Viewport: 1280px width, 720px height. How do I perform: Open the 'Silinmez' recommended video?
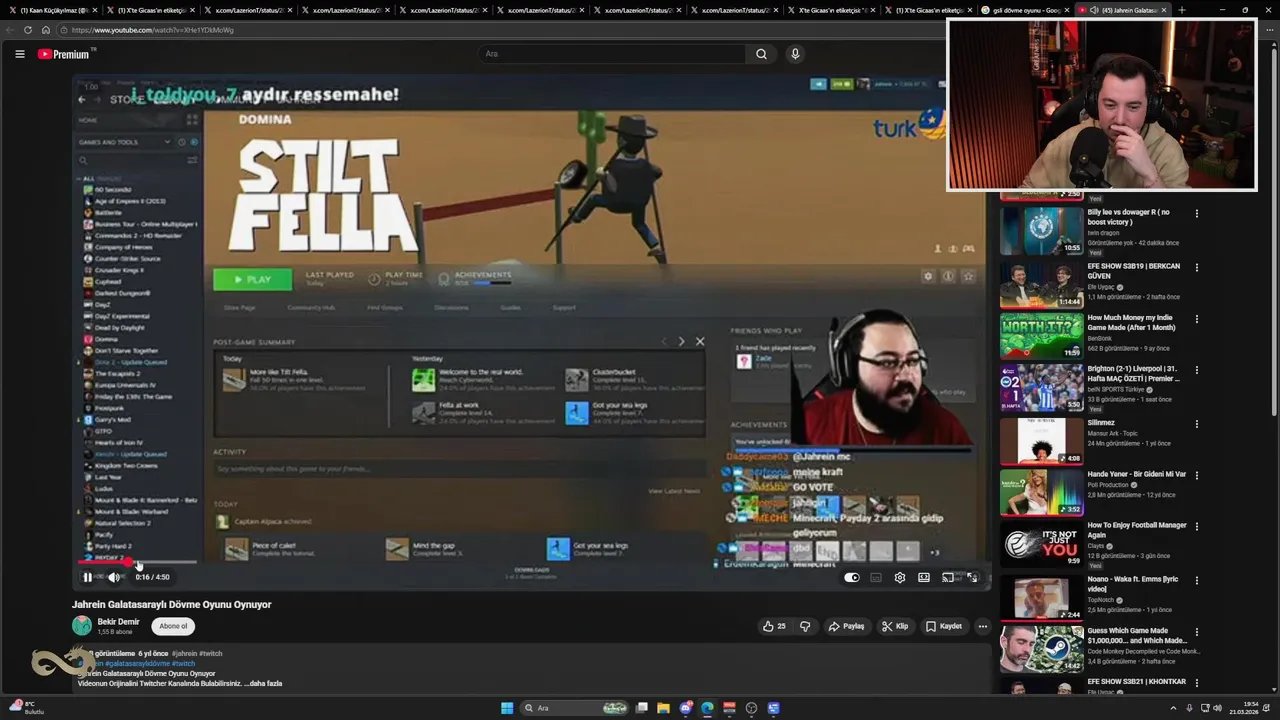click(x=1101, y=423)
